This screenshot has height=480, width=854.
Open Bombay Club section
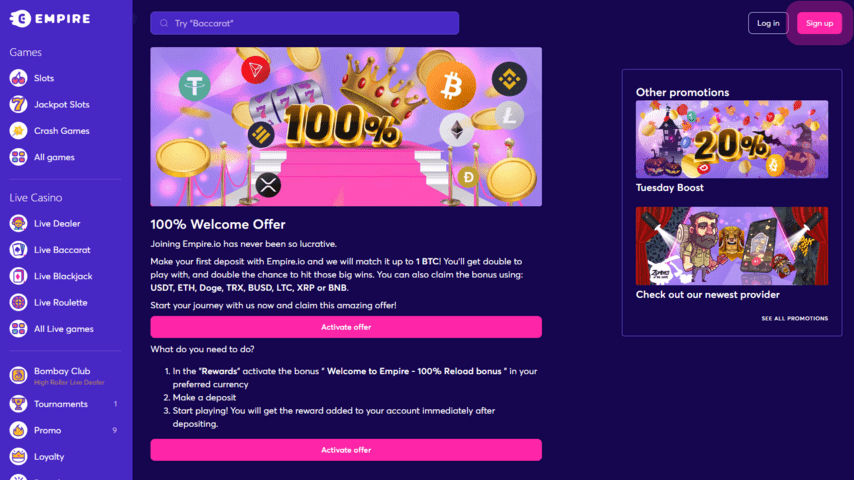[x=65, y=375]
